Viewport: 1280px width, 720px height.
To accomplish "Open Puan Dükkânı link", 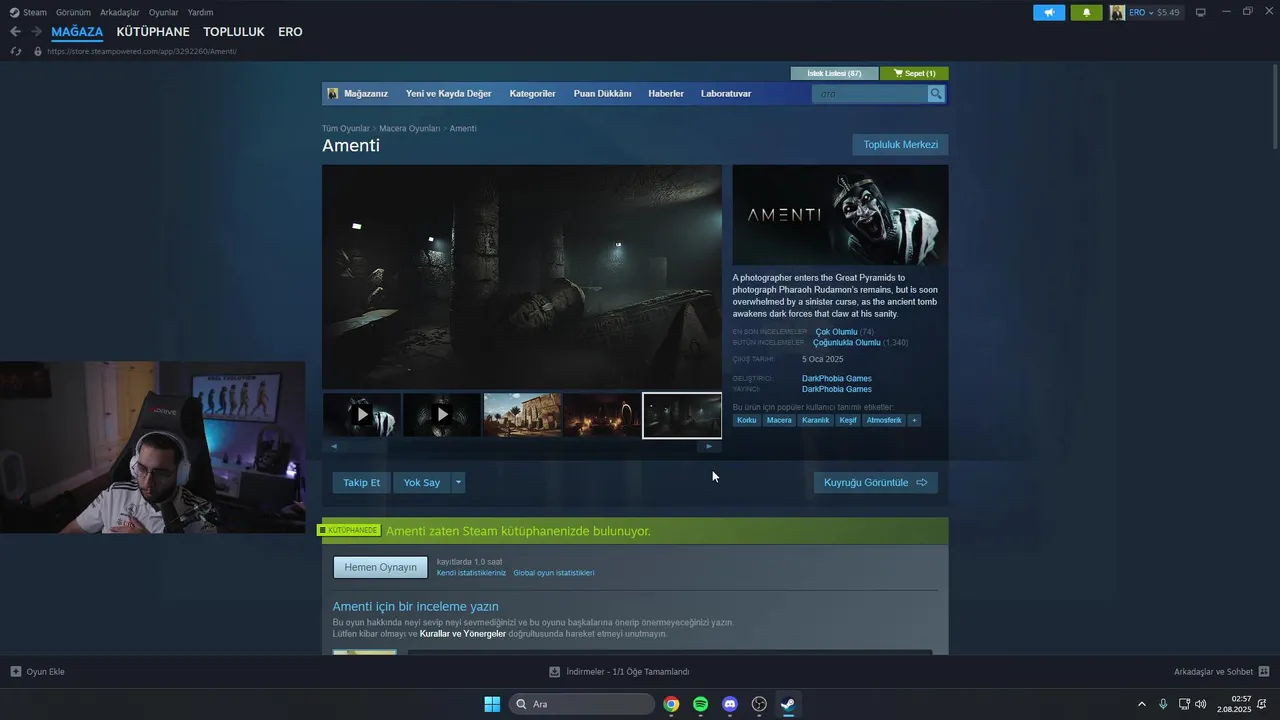I will (x=602, y=94).
